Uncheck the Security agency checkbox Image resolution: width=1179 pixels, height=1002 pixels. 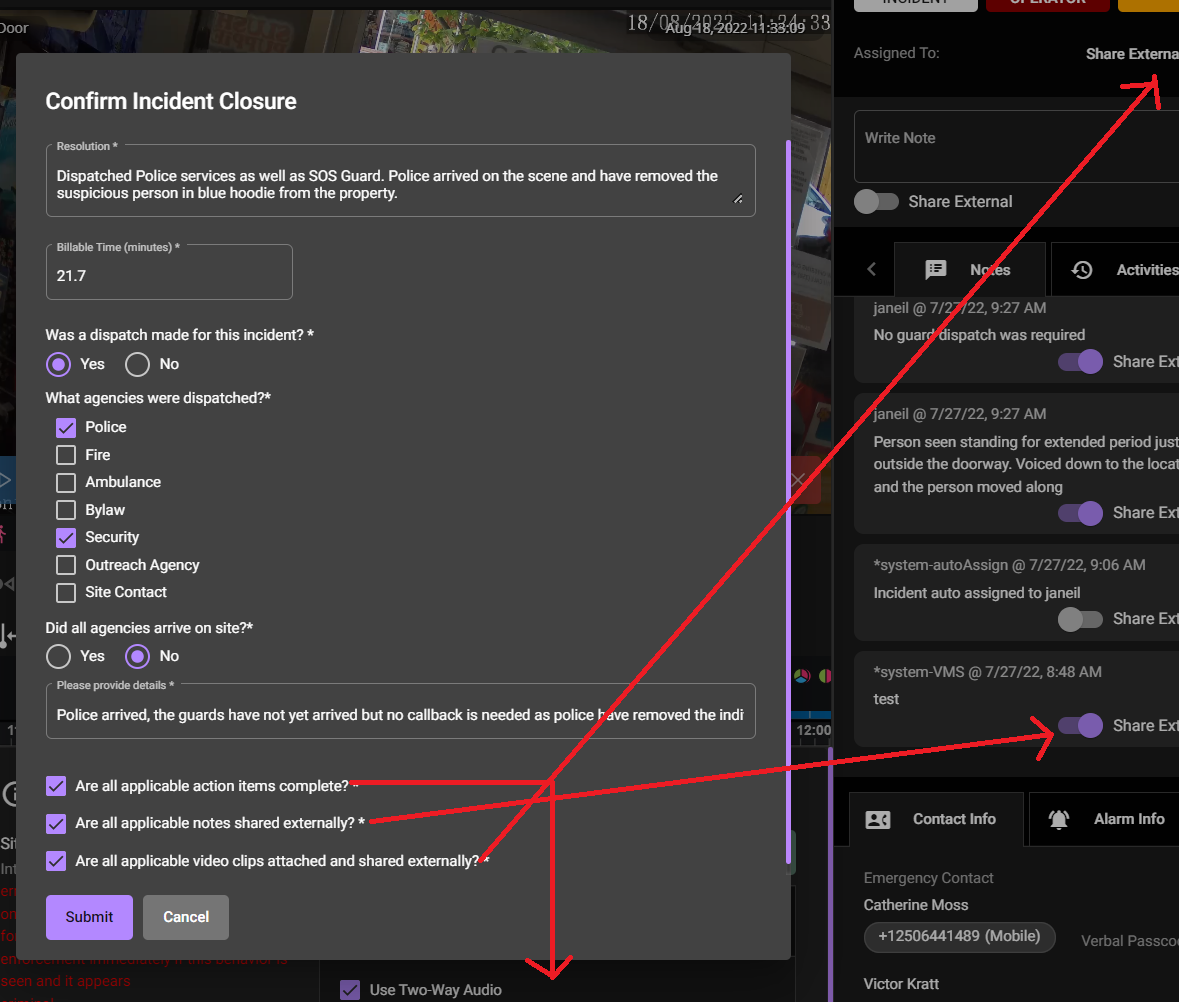[66, 537]
